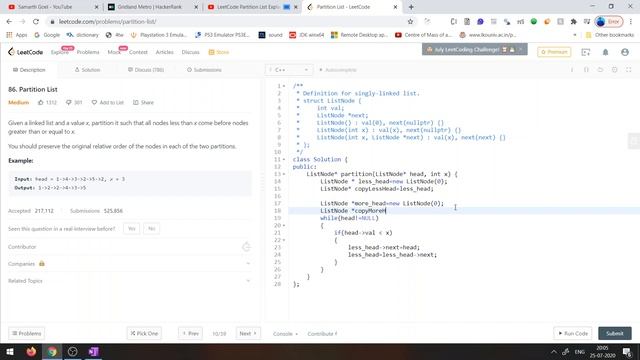Click the editor info icon

[x=572, y=70]
